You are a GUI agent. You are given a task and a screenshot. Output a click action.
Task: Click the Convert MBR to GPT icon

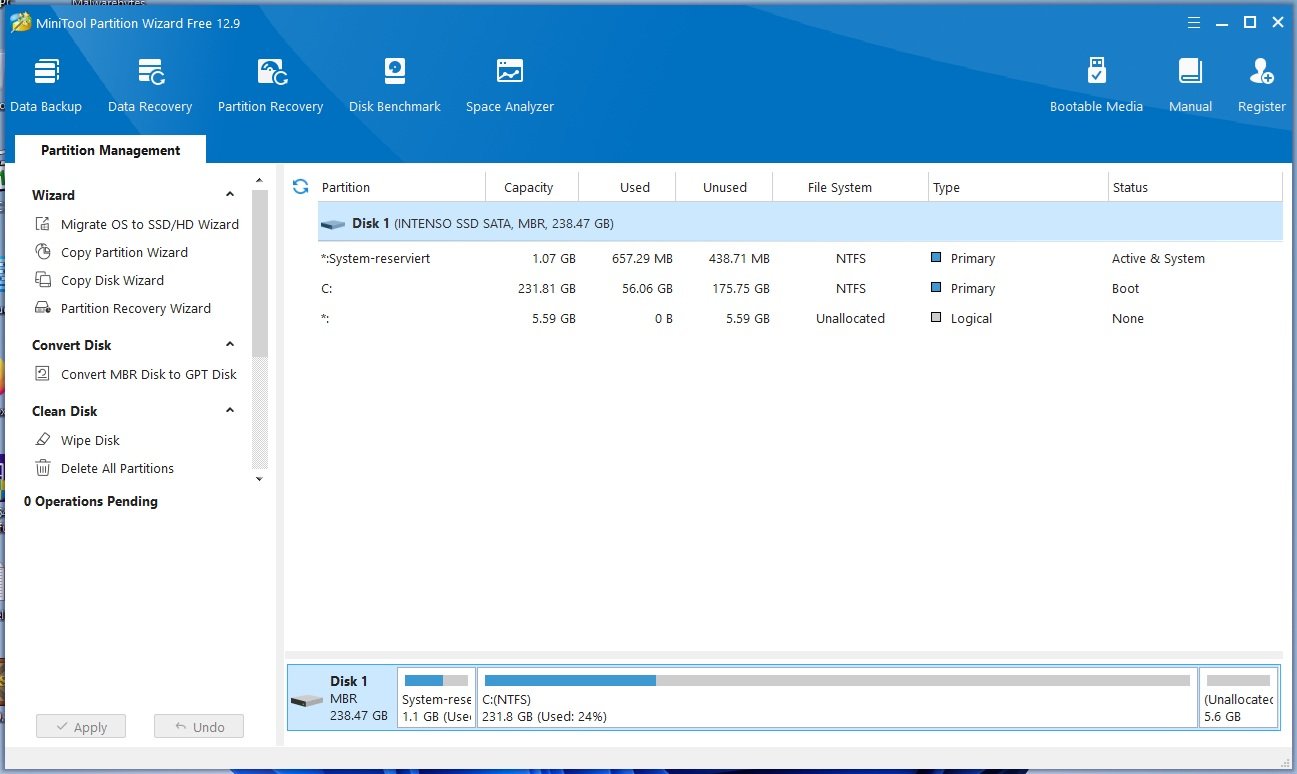[x=42, y=374]
